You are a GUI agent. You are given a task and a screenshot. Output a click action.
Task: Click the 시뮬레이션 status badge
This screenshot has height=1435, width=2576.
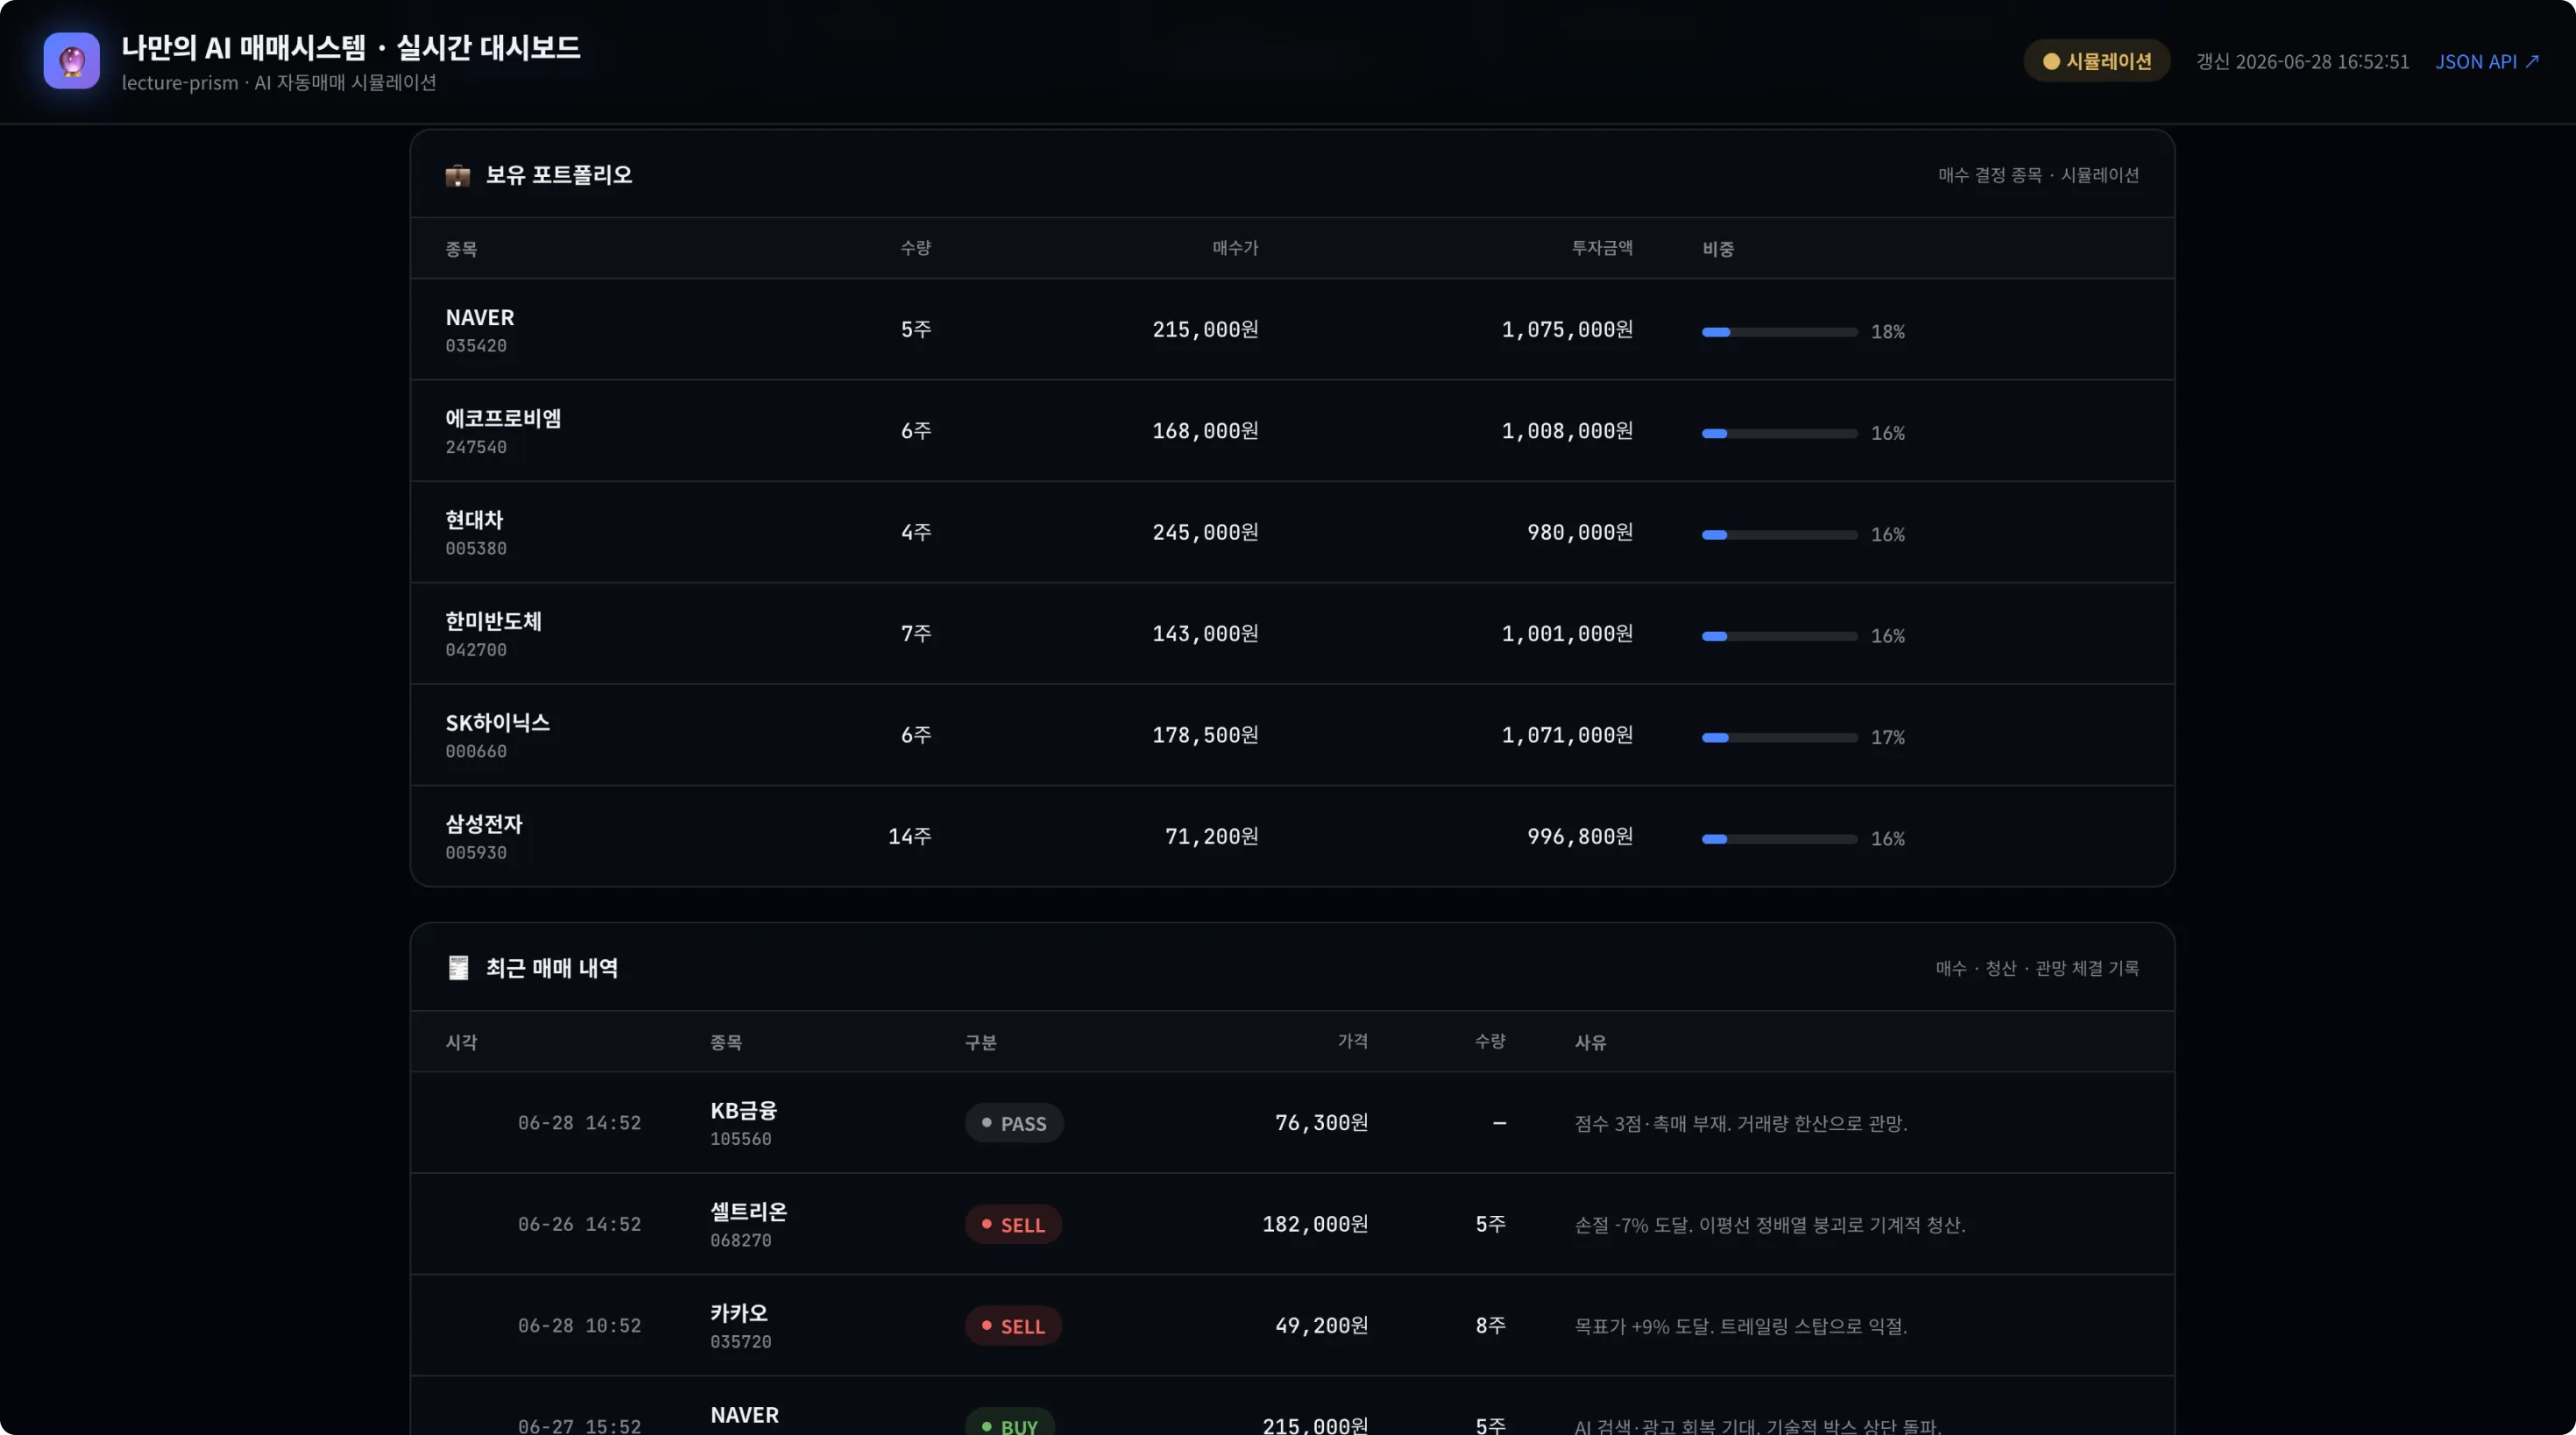tap(2097, 61)
